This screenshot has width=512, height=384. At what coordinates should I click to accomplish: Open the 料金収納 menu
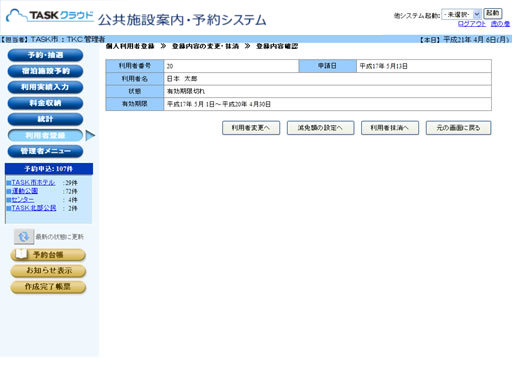[x=45, y=103]
